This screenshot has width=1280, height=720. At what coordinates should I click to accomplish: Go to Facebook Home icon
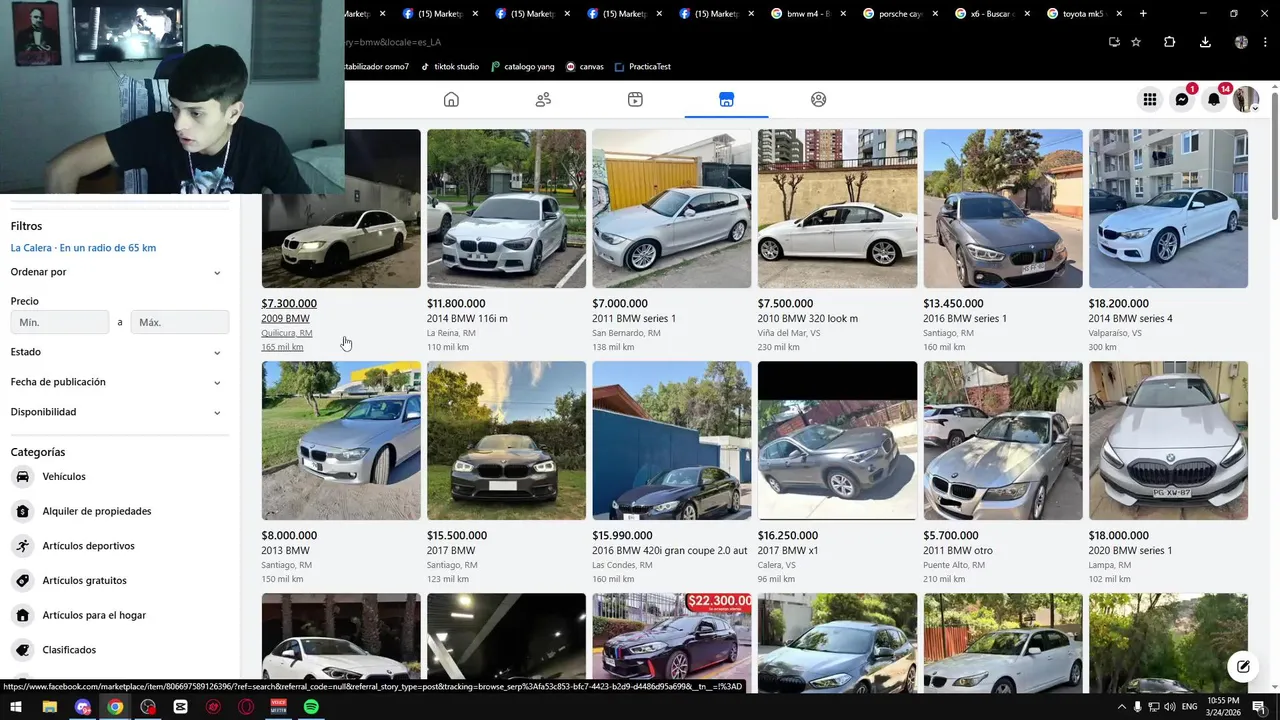coord(451,99)
